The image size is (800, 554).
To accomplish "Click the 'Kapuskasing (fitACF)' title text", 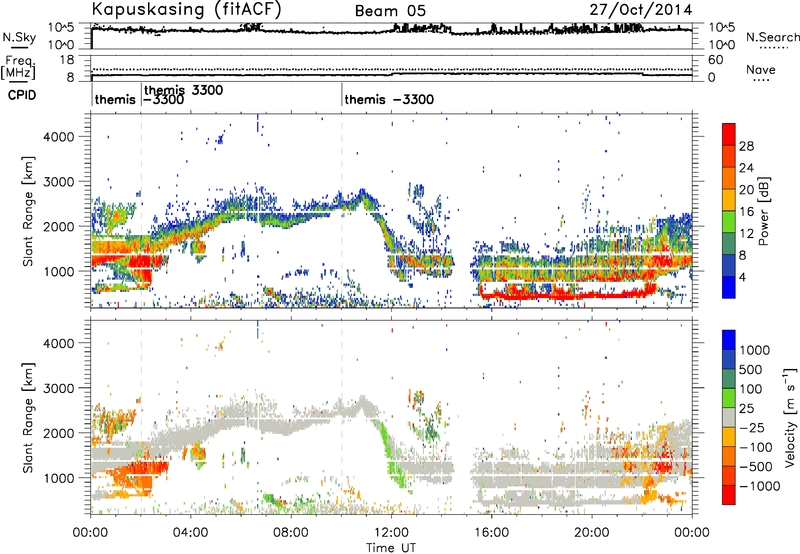I will click(x=186, y=10).
